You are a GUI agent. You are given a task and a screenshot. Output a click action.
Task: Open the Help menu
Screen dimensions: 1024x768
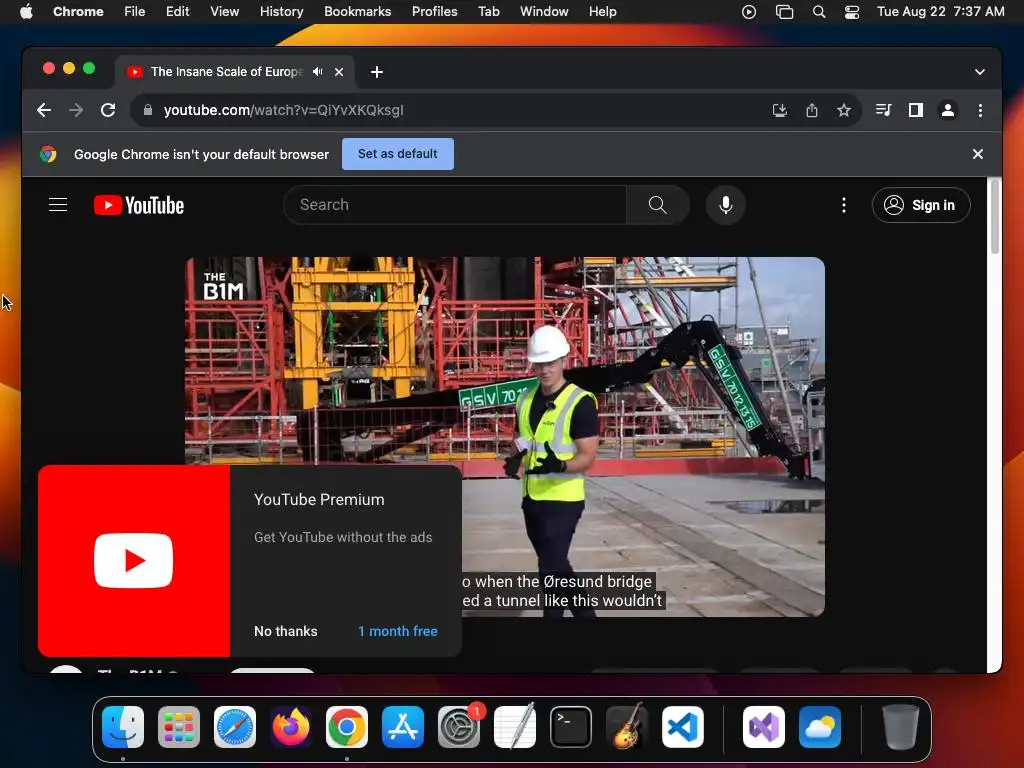click(602, 12)
